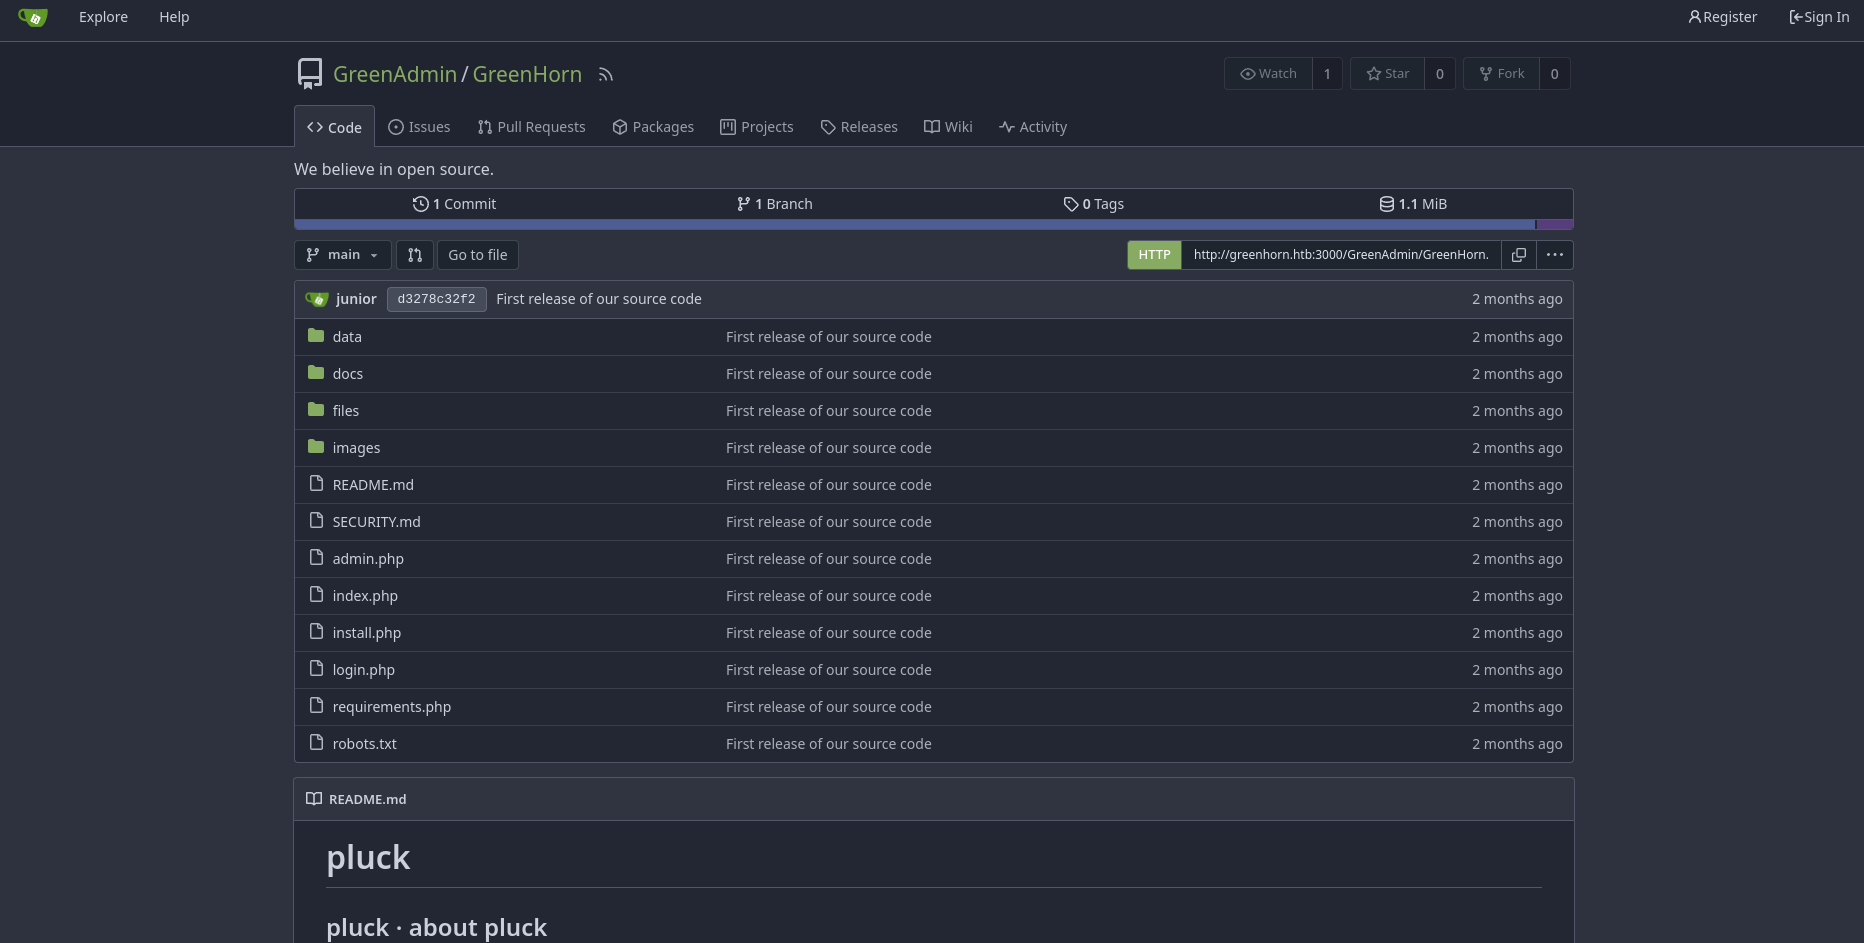Click the images folder icon
Image resolution: width=1864 pixels, height=943 pixels.
pos(316,447)
